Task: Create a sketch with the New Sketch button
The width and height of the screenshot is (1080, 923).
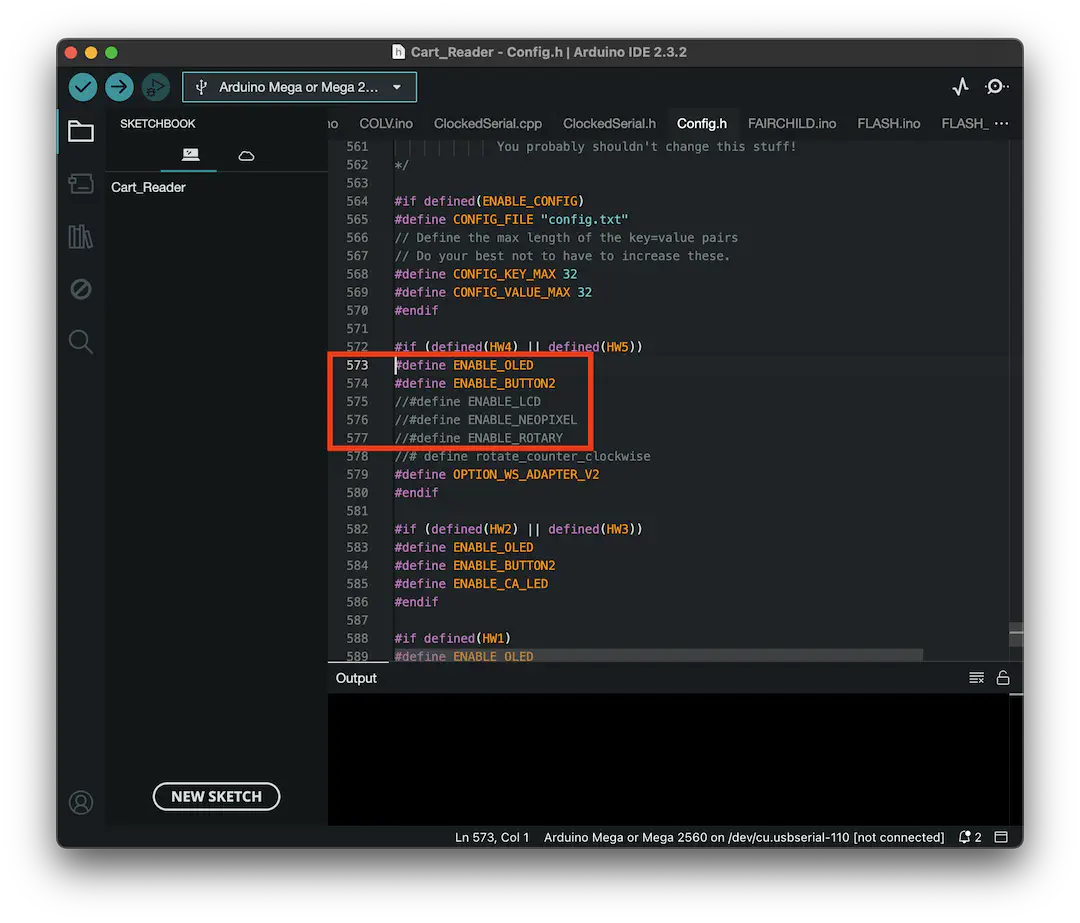Action: click(x=216, y=796)
